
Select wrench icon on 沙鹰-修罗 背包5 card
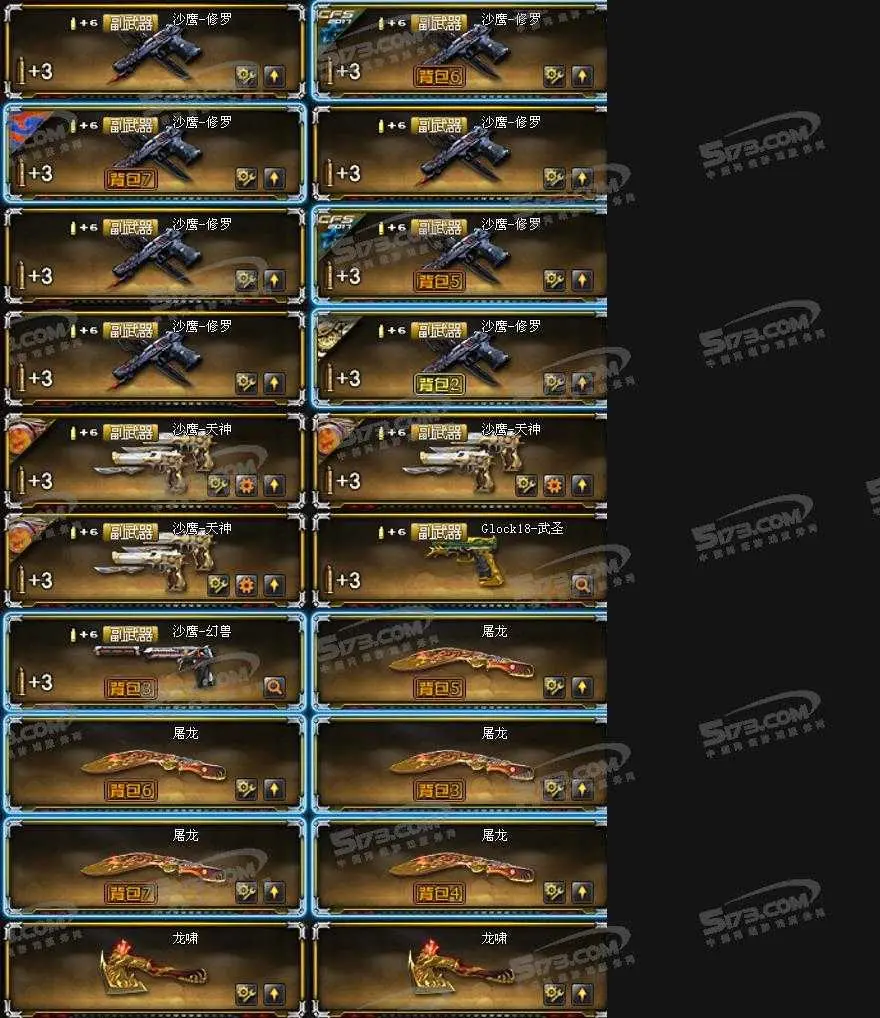[554, 280]
